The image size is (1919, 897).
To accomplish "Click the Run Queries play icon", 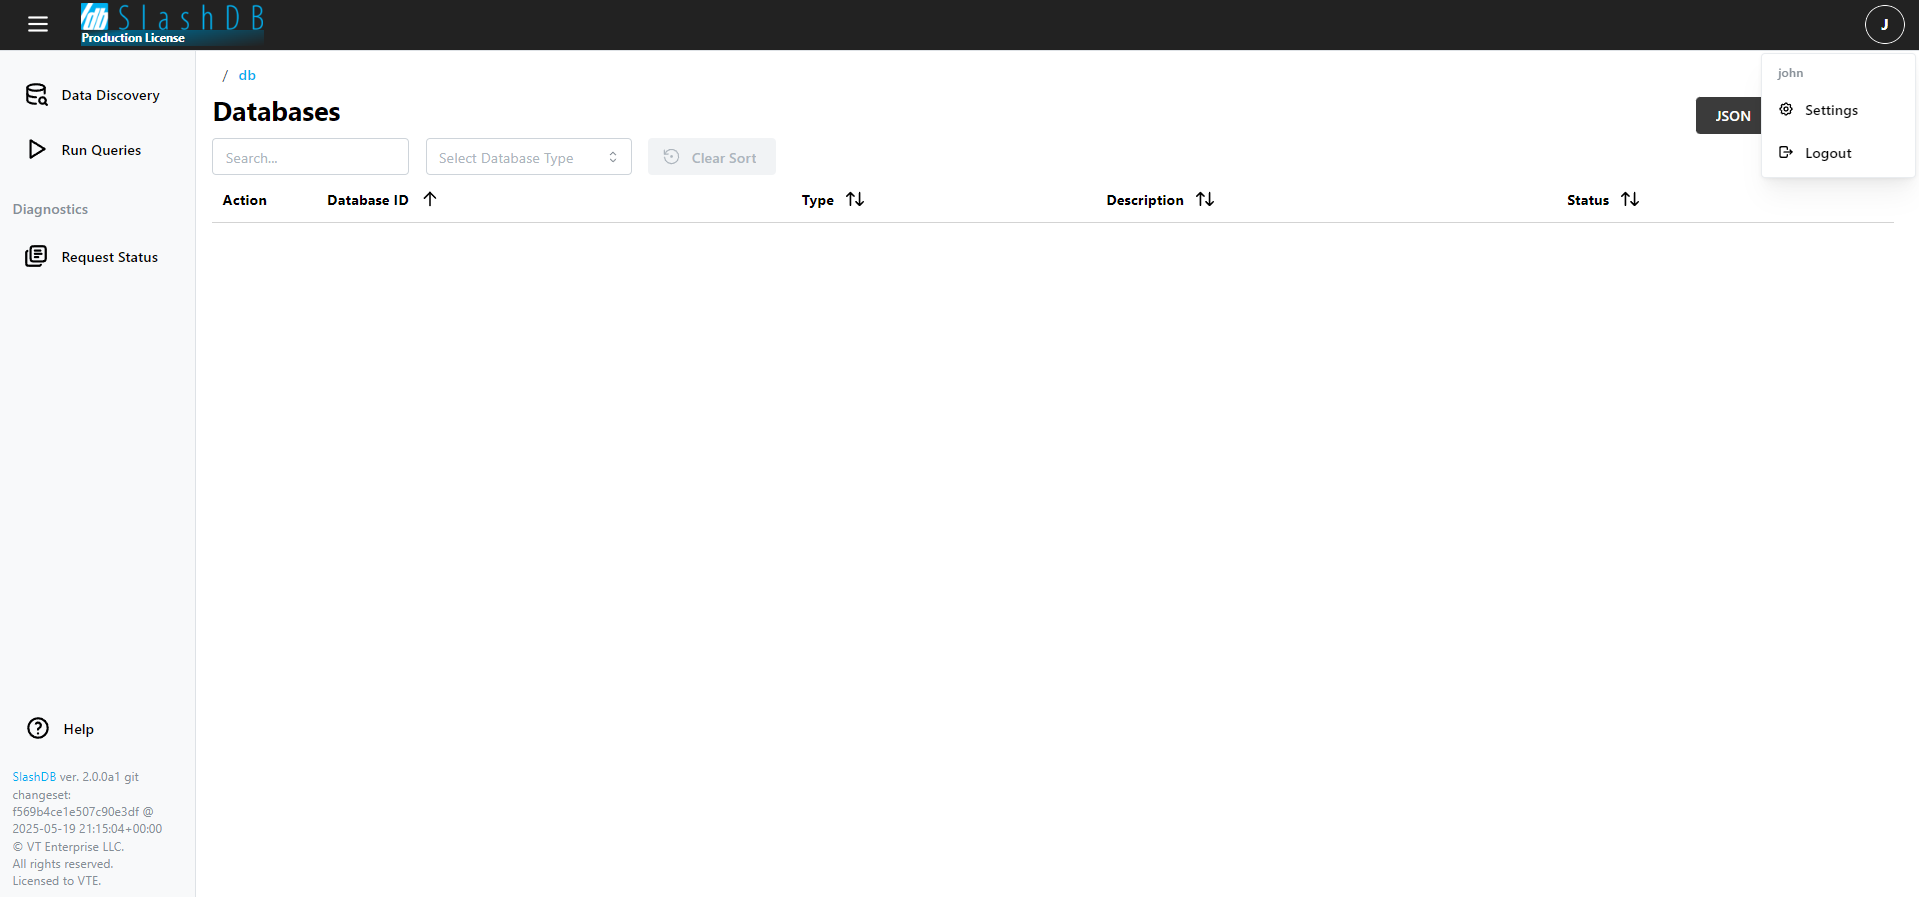I will point(37,150).
